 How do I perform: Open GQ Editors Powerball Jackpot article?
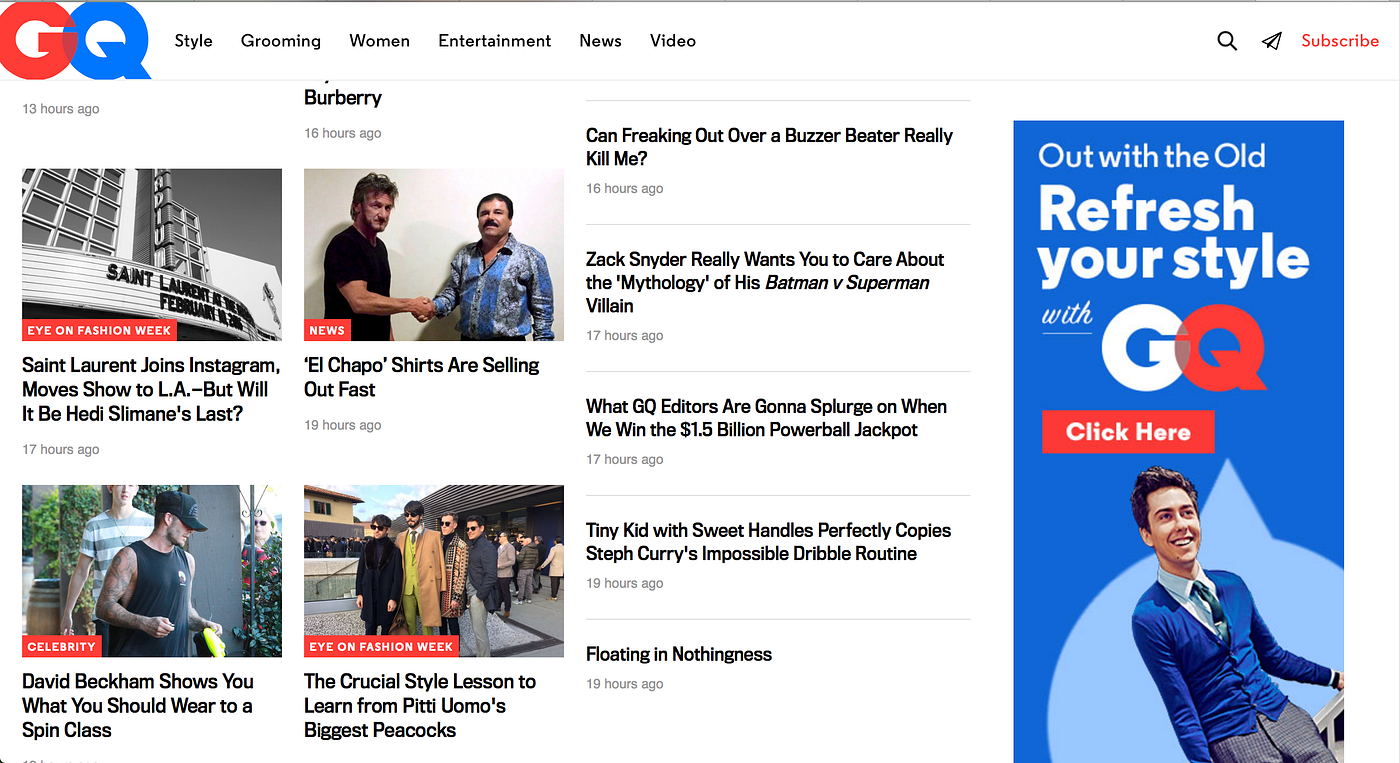tap(766, 418)
